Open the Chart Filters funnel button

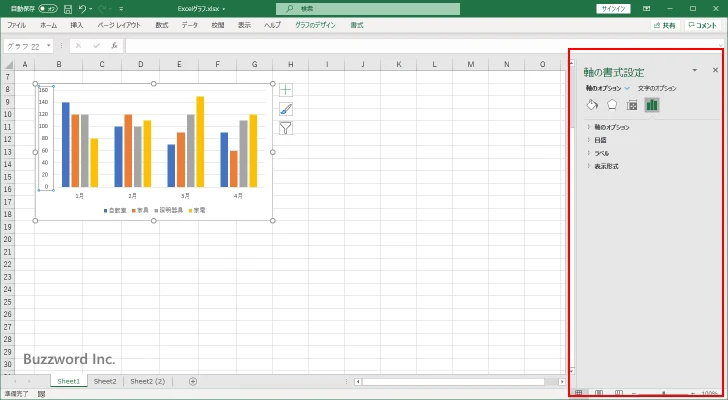pos(286,127)
